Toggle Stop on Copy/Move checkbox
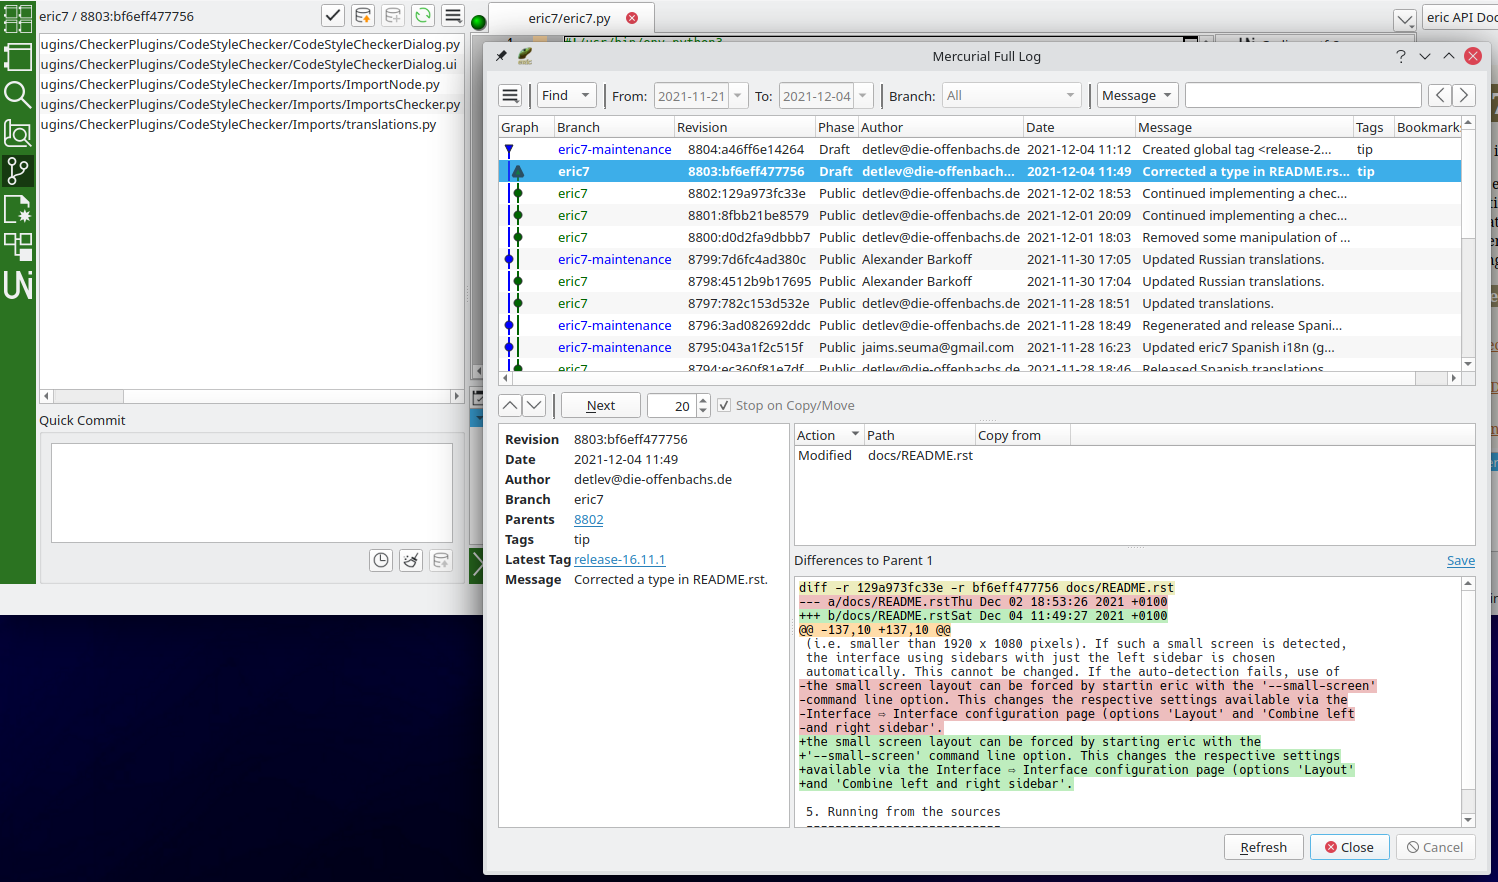Screen dimensions: 1498x882 pos(724,406)
